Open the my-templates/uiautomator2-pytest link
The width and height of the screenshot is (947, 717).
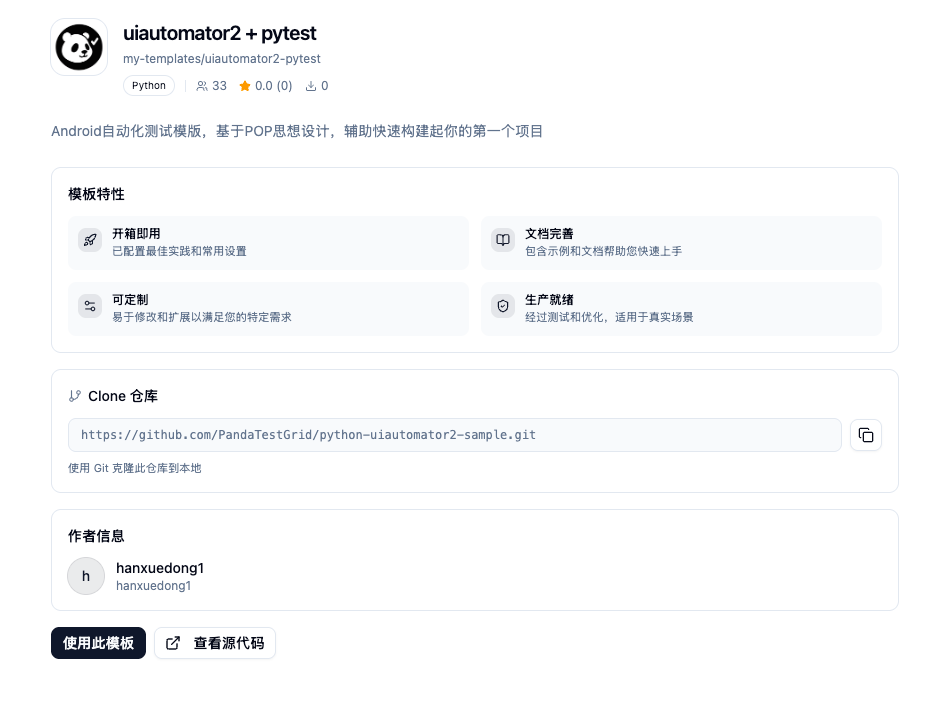pyautogui.click(x=222, y=59)
